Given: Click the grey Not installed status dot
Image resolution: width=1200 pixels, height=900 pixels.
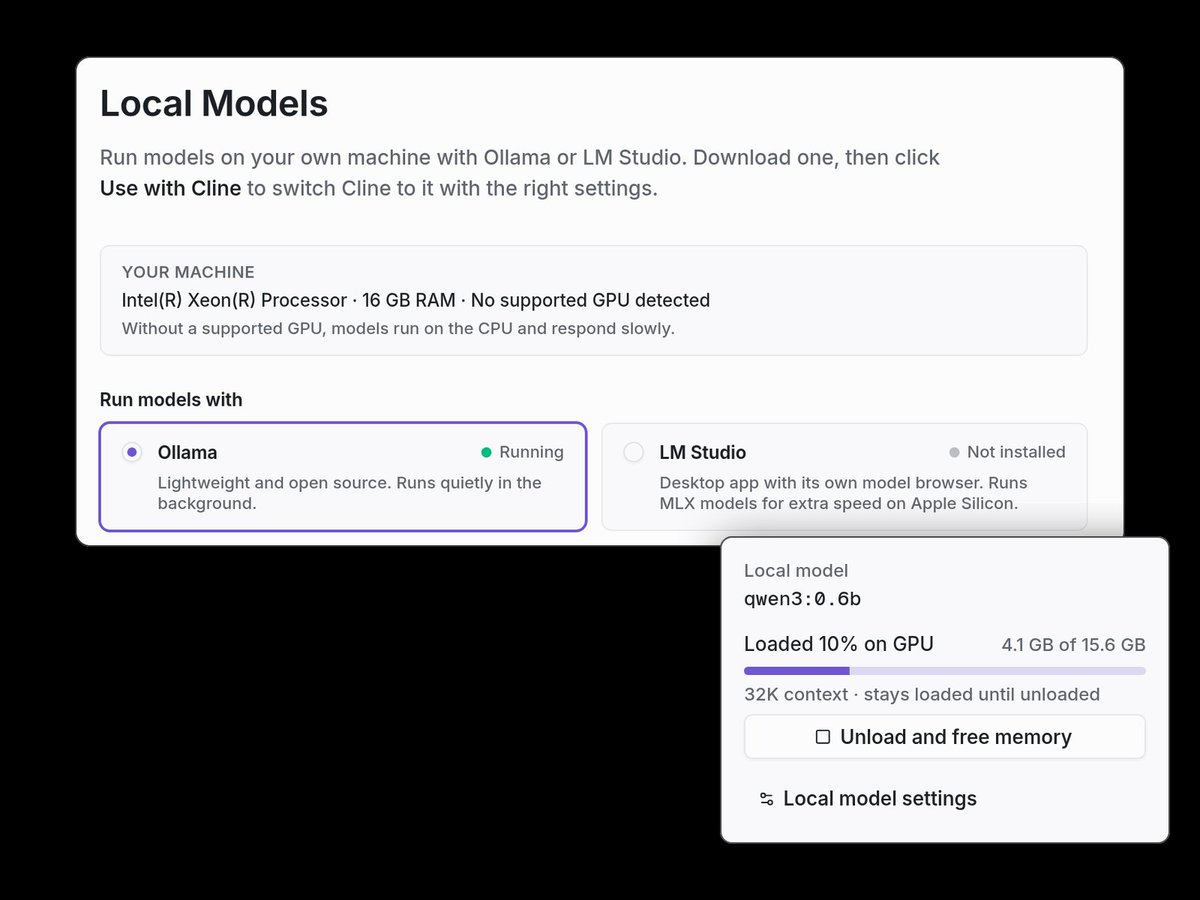Looking at the screenshot, I should tap(954, 452).
